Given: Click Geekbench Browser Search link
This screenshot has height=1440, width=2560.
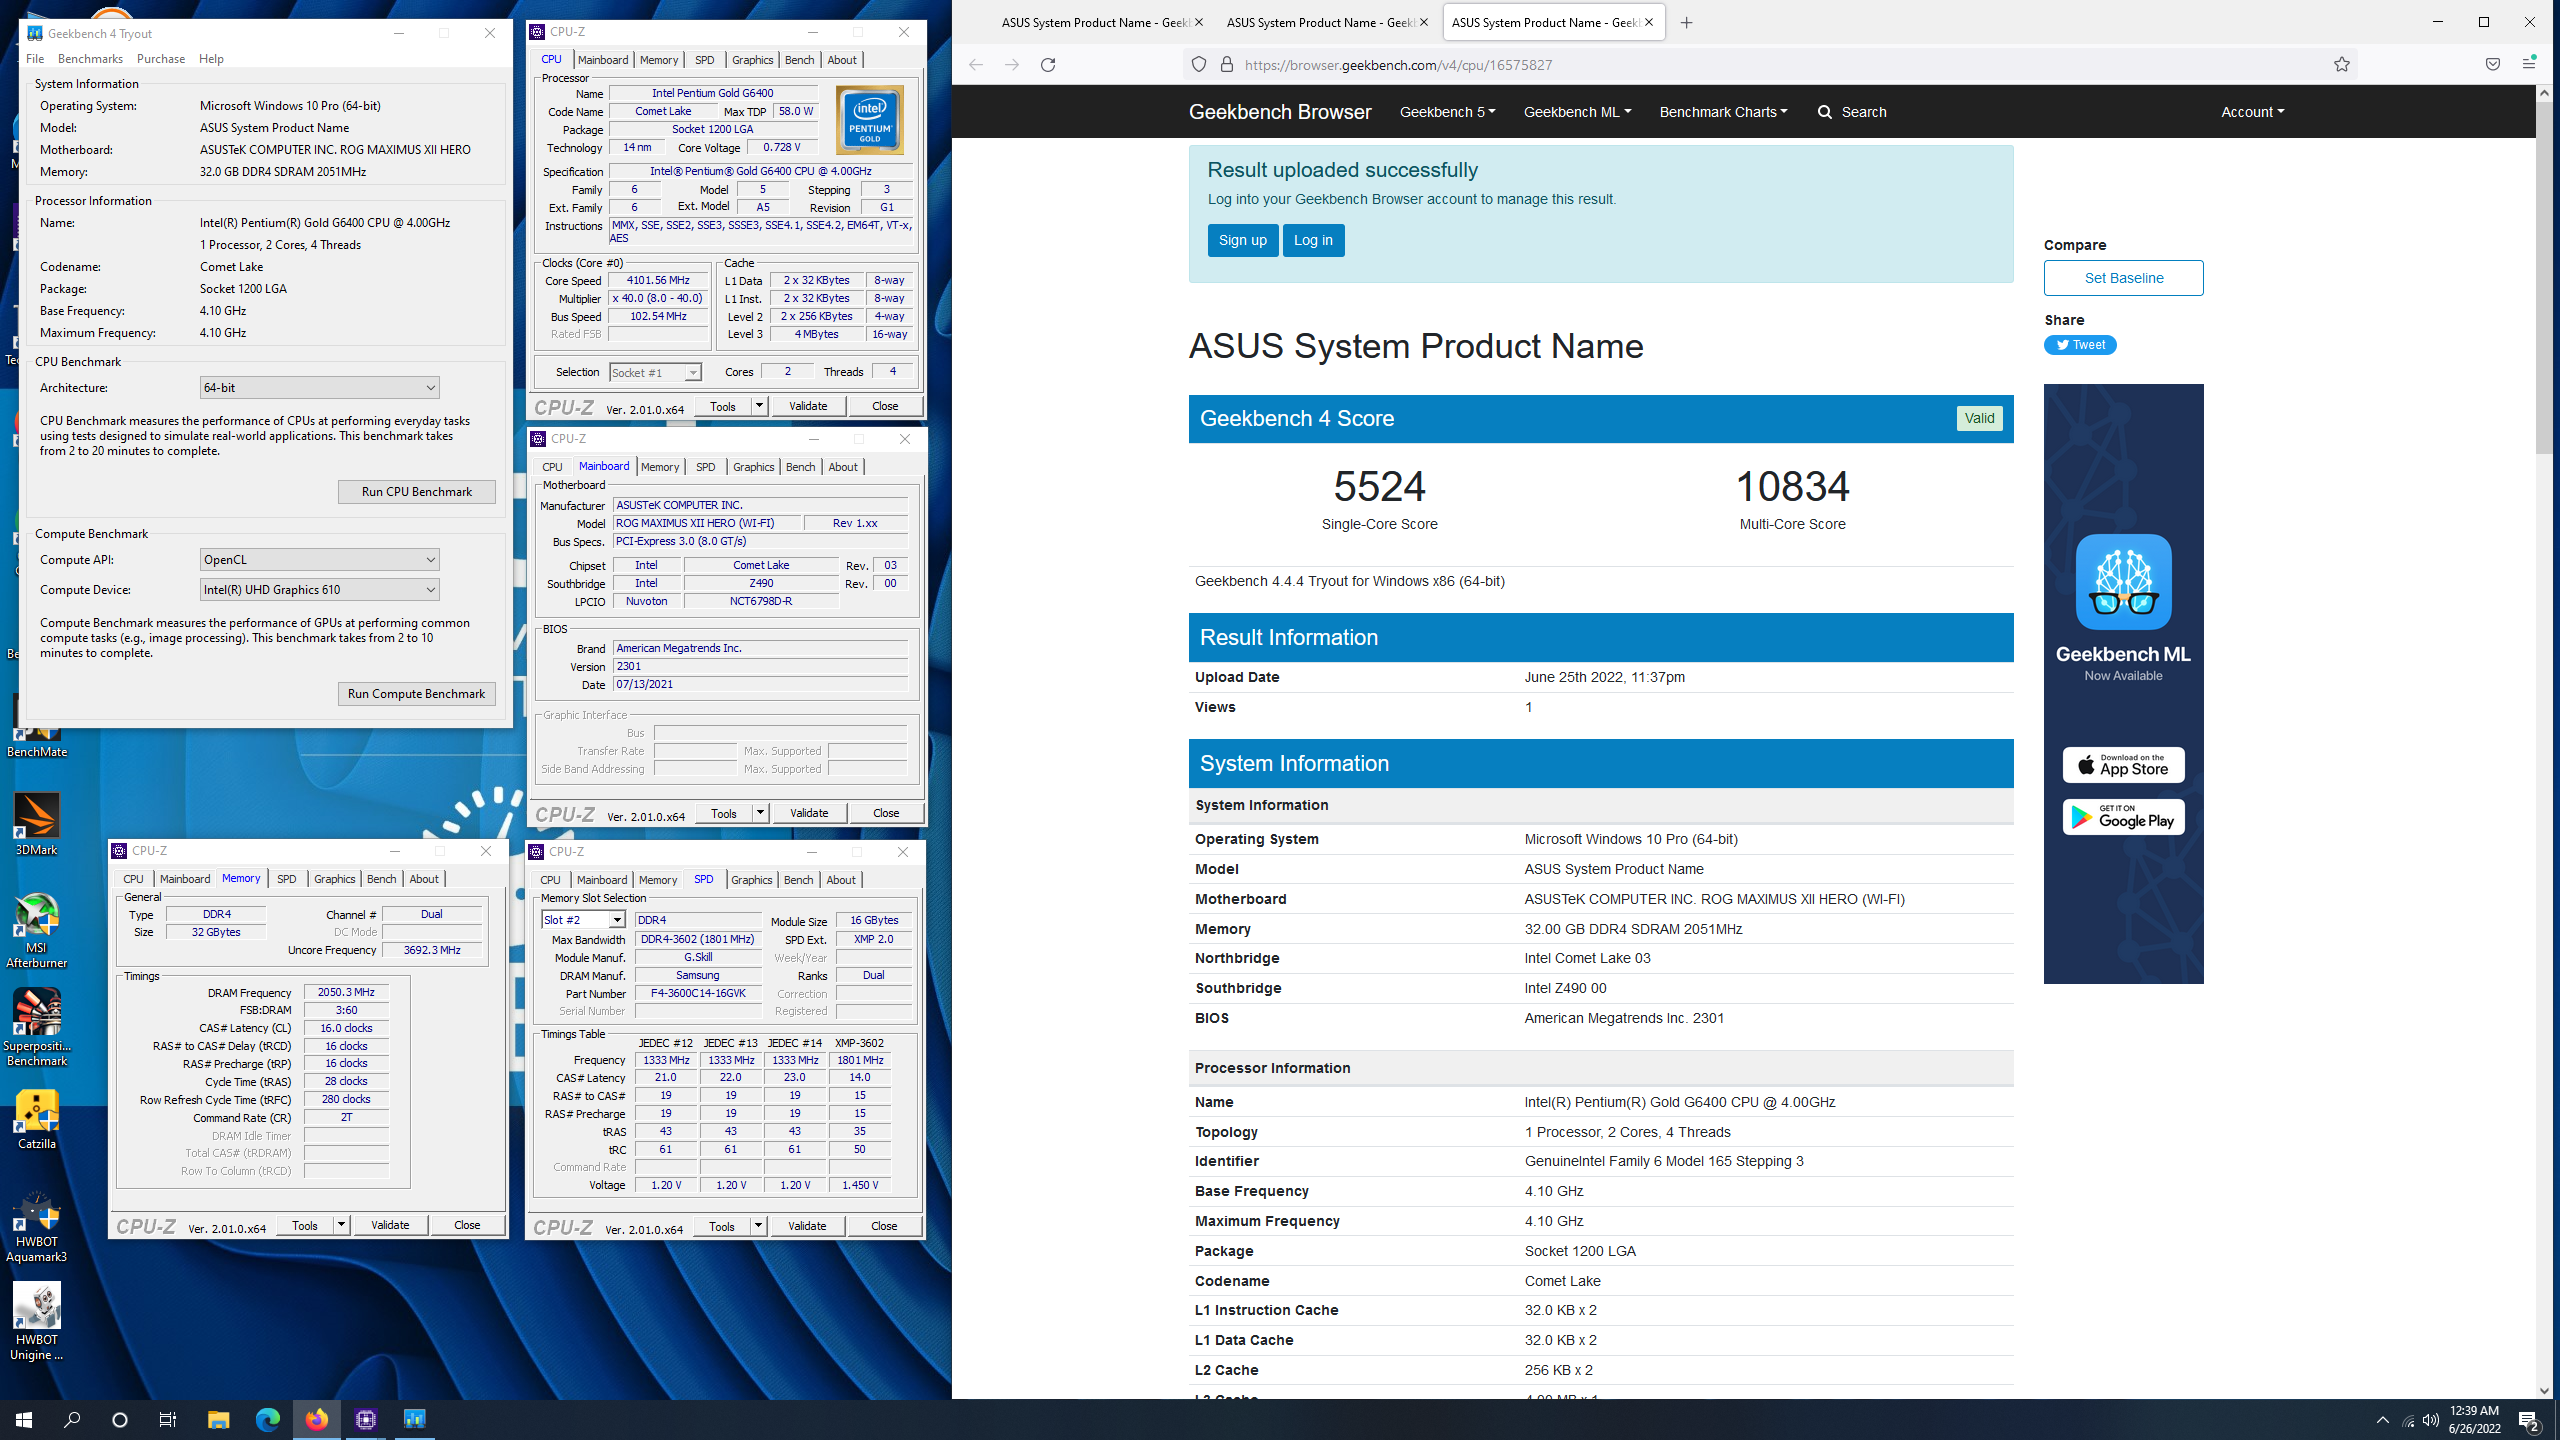Looking at the screenshot, I should tap(1852, 112).
